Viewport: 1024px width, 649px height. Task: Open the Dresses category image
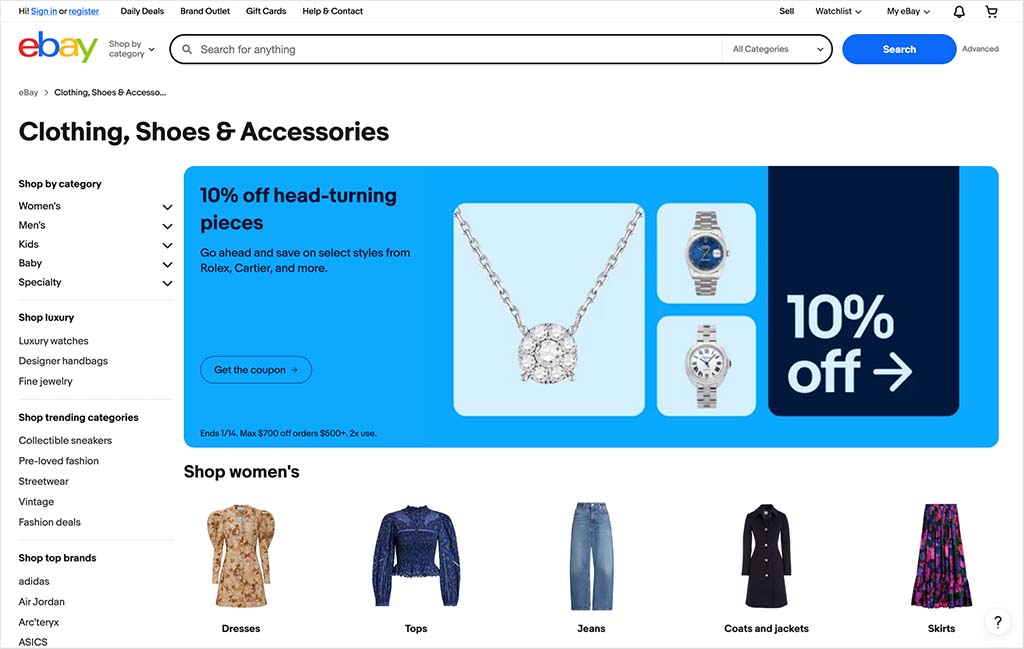(x=240, y=556)
